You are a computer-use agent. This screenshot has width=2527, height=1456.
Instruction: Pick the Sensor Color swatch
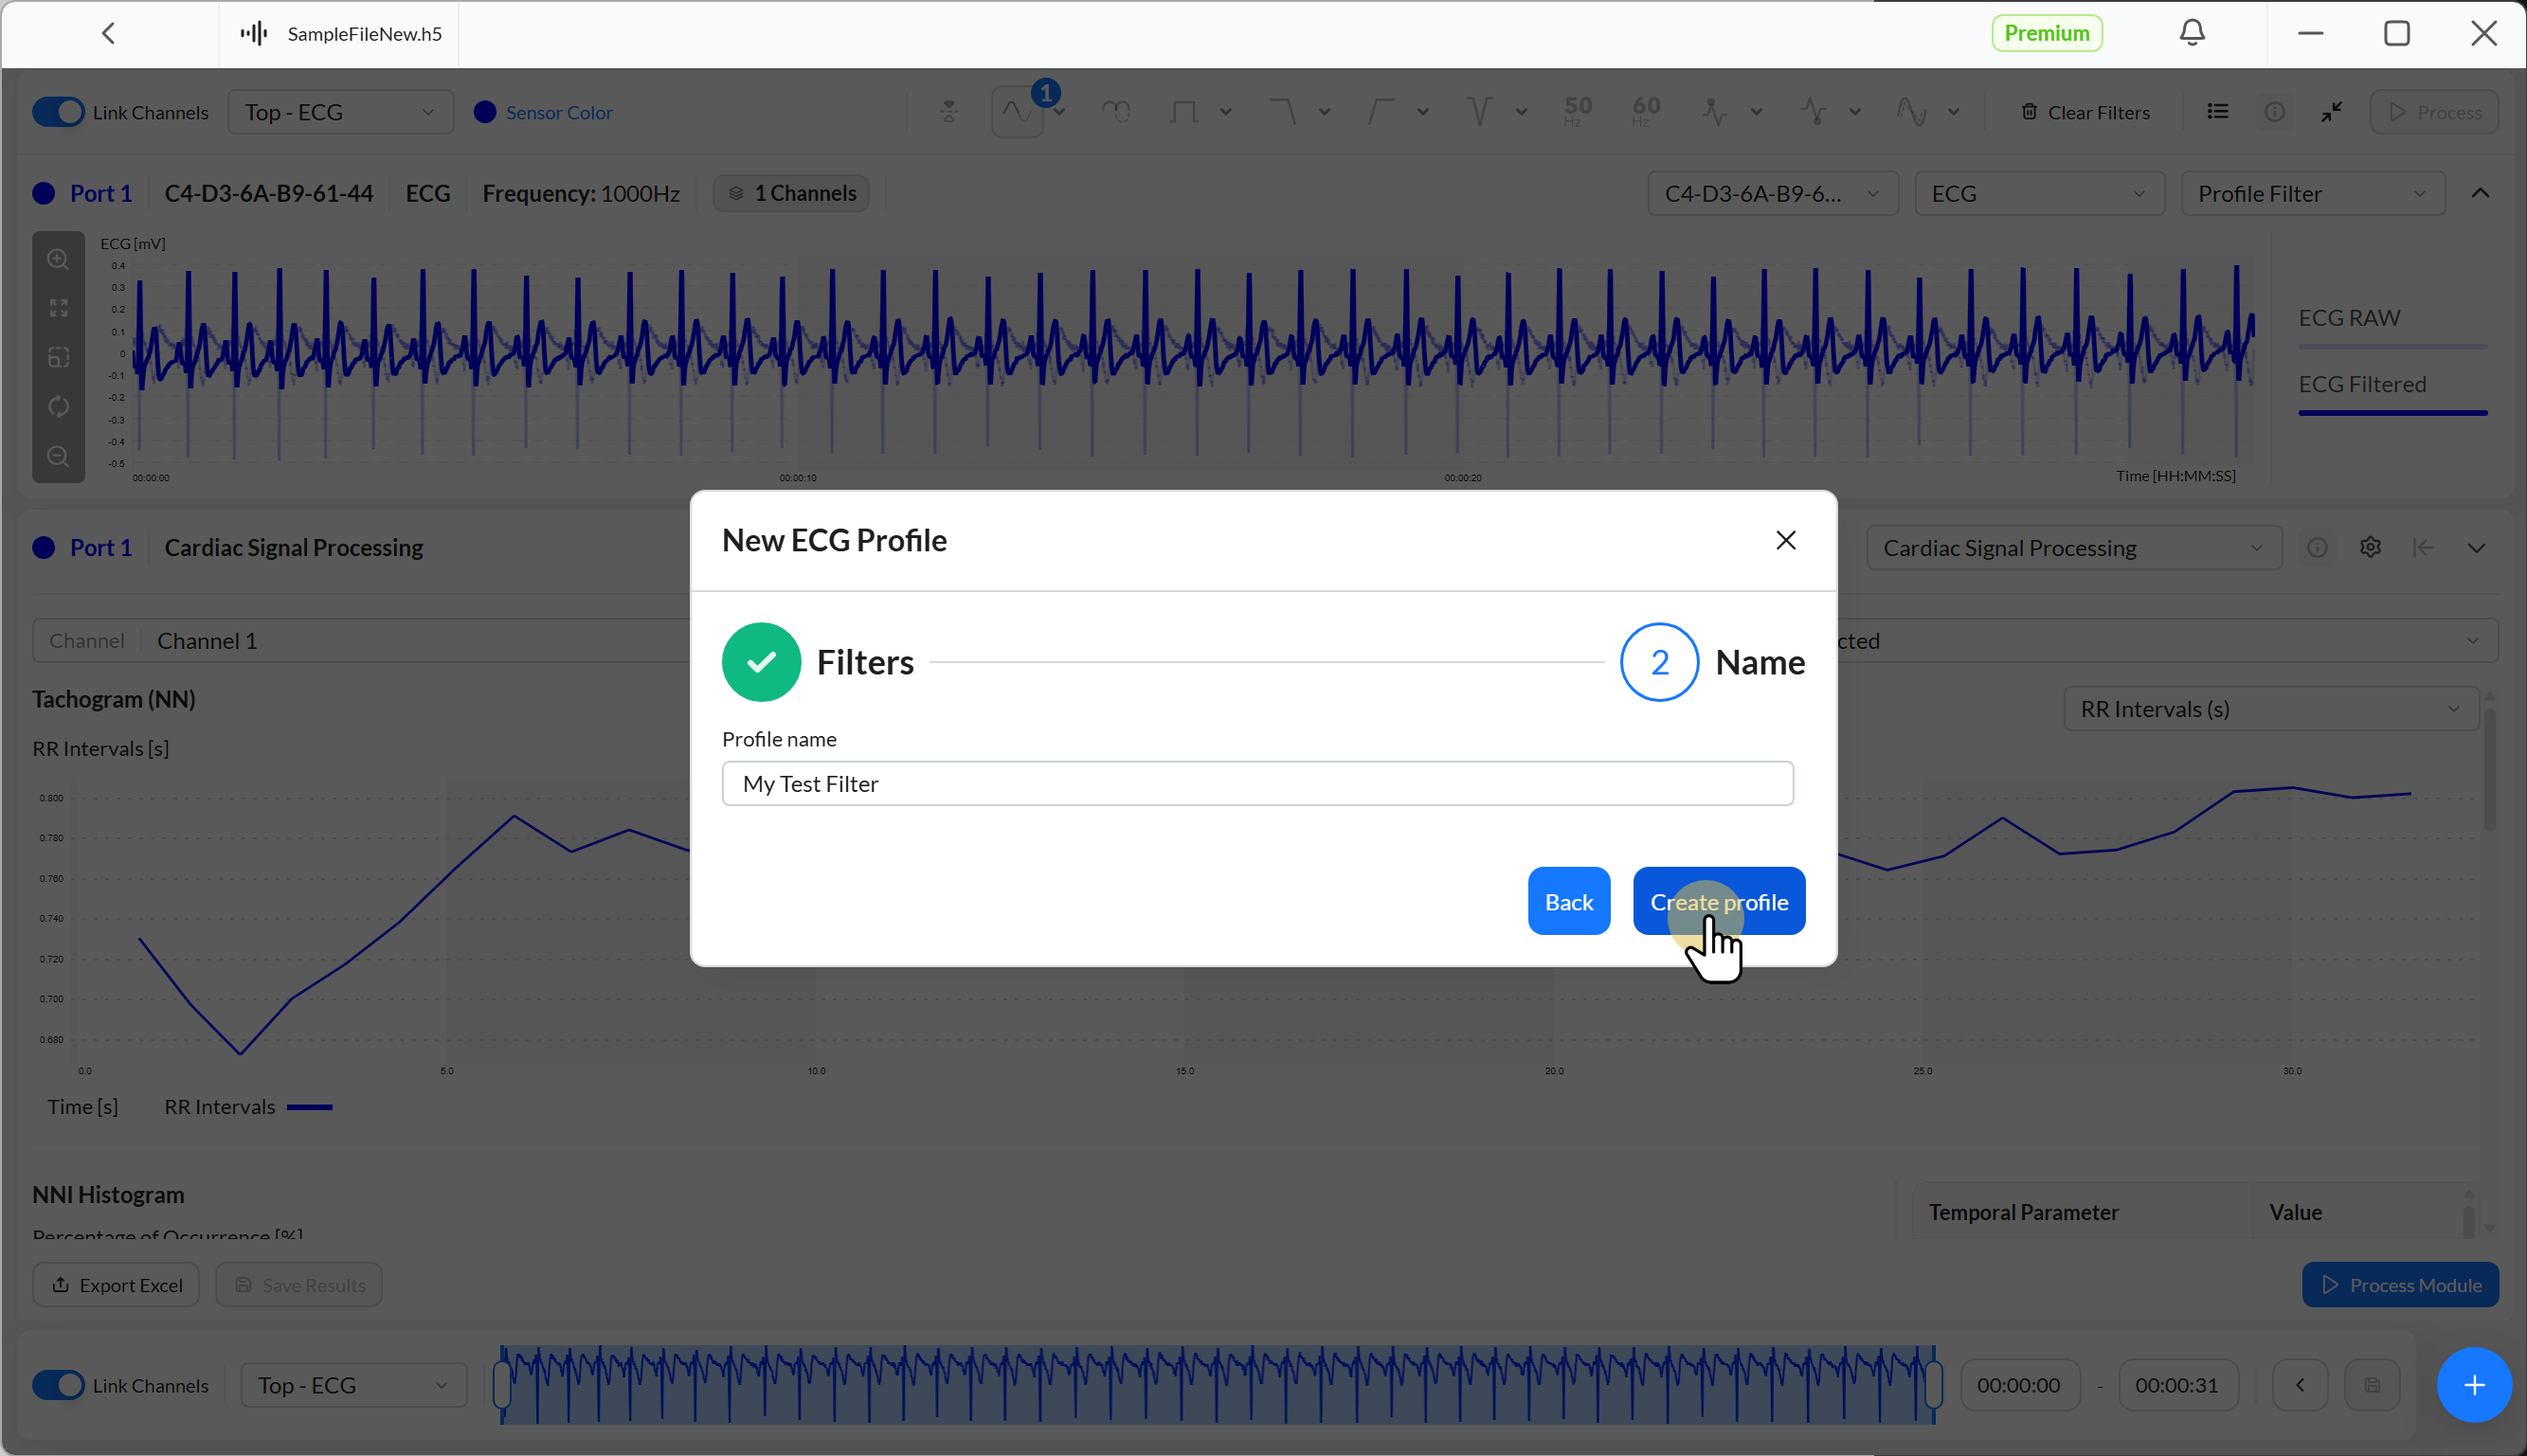coord(485,112)
